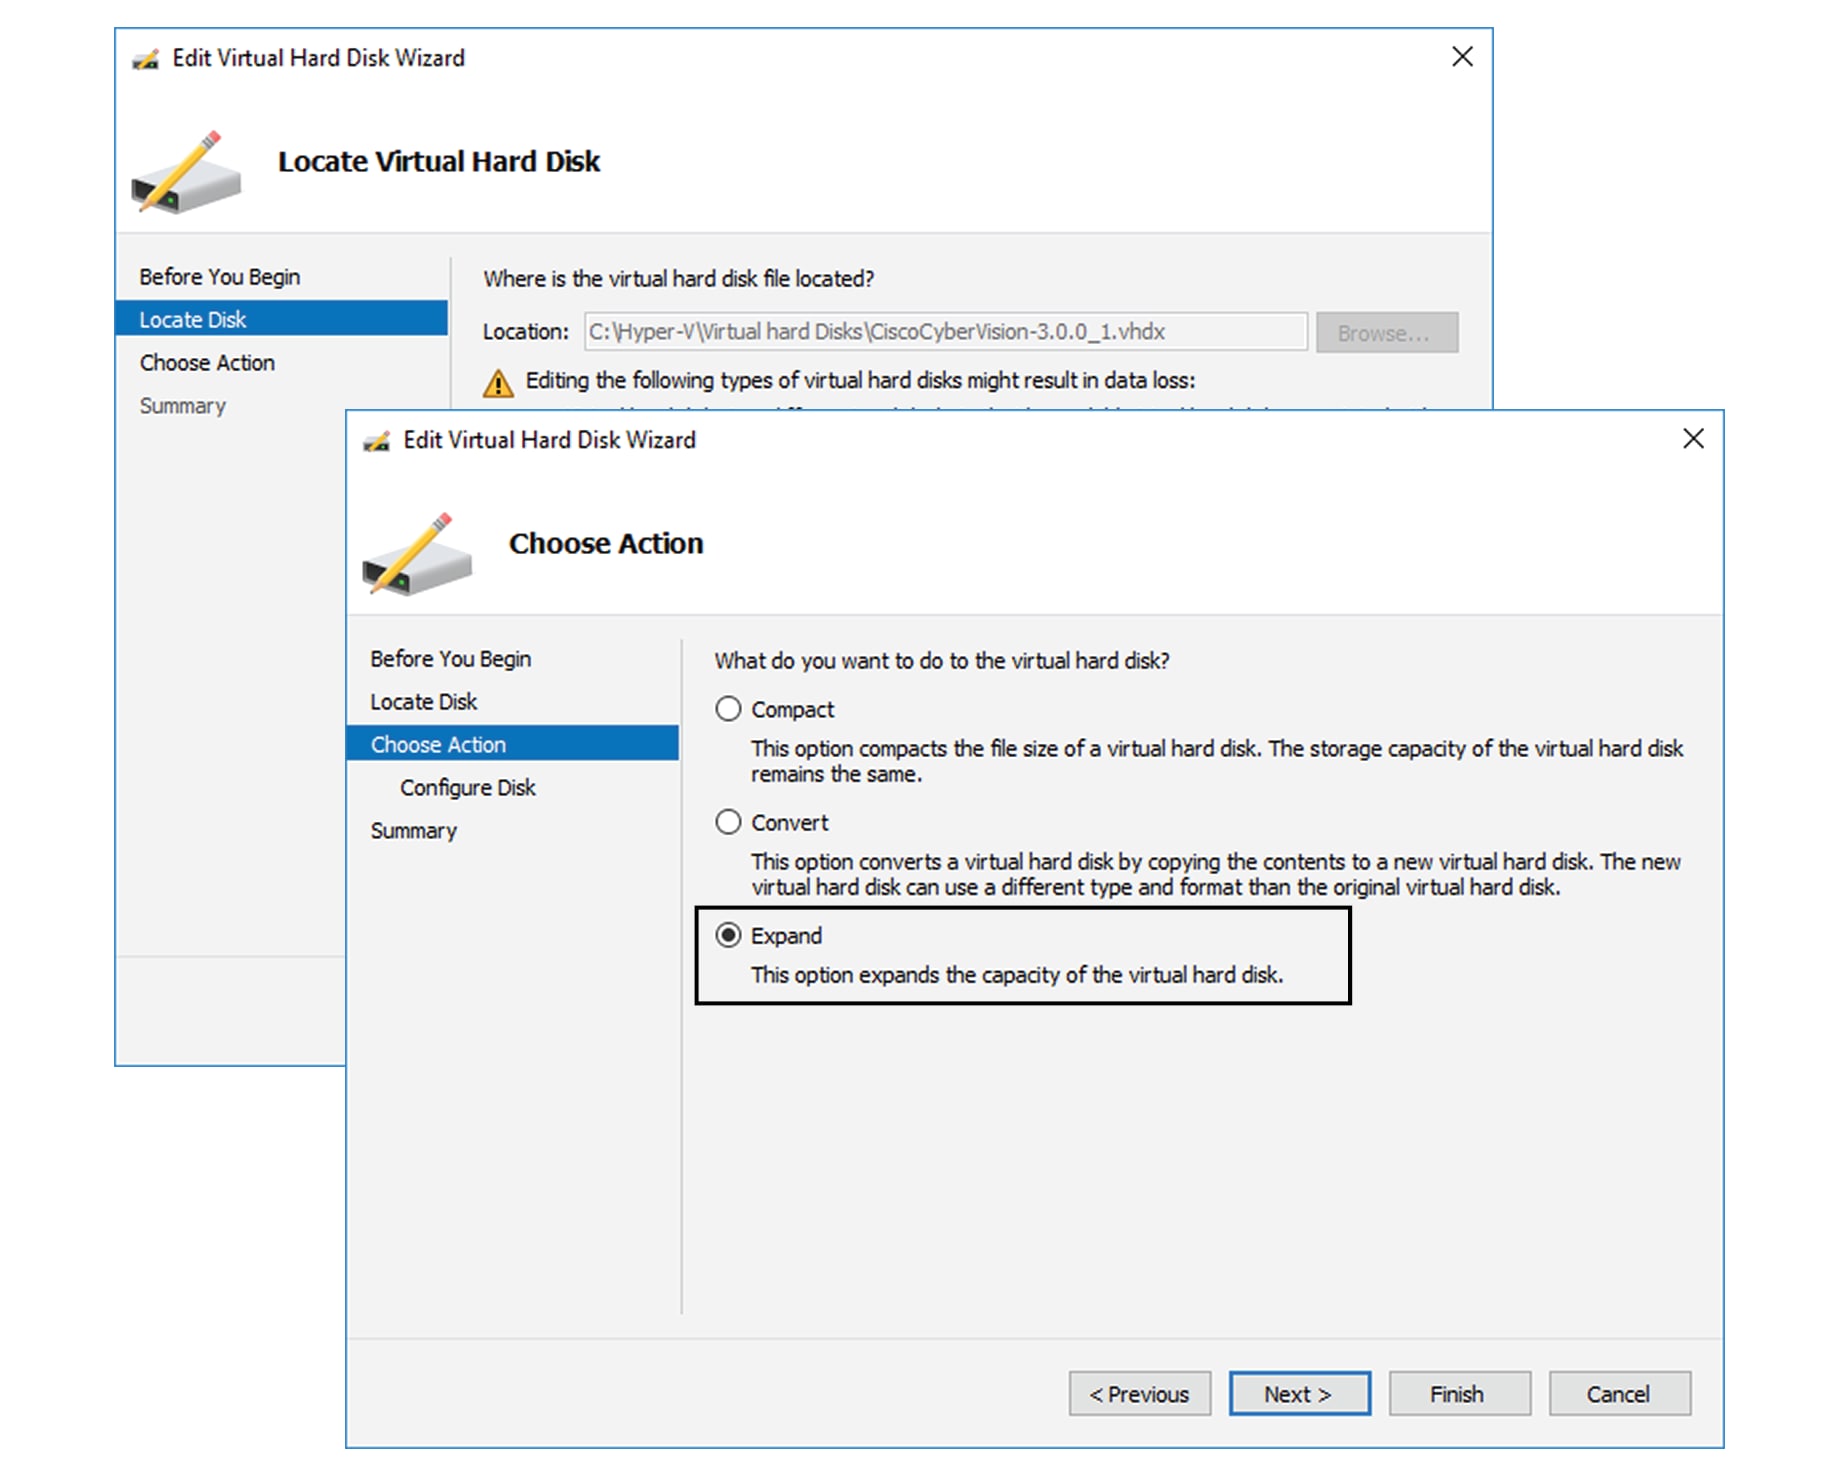This screenshot has height=1476, width=1839.
Task: Select the Expand radio option
Action: coord(728,935)
